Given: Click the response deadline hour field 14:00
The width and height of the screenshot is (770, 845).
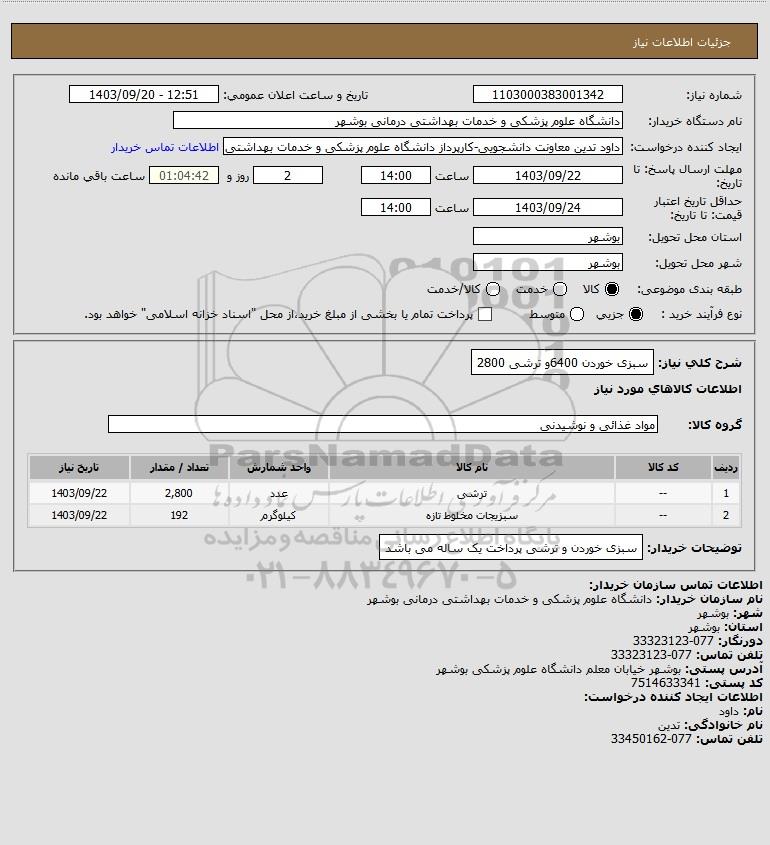Looking at the screenshot, I should click(396, 175).
